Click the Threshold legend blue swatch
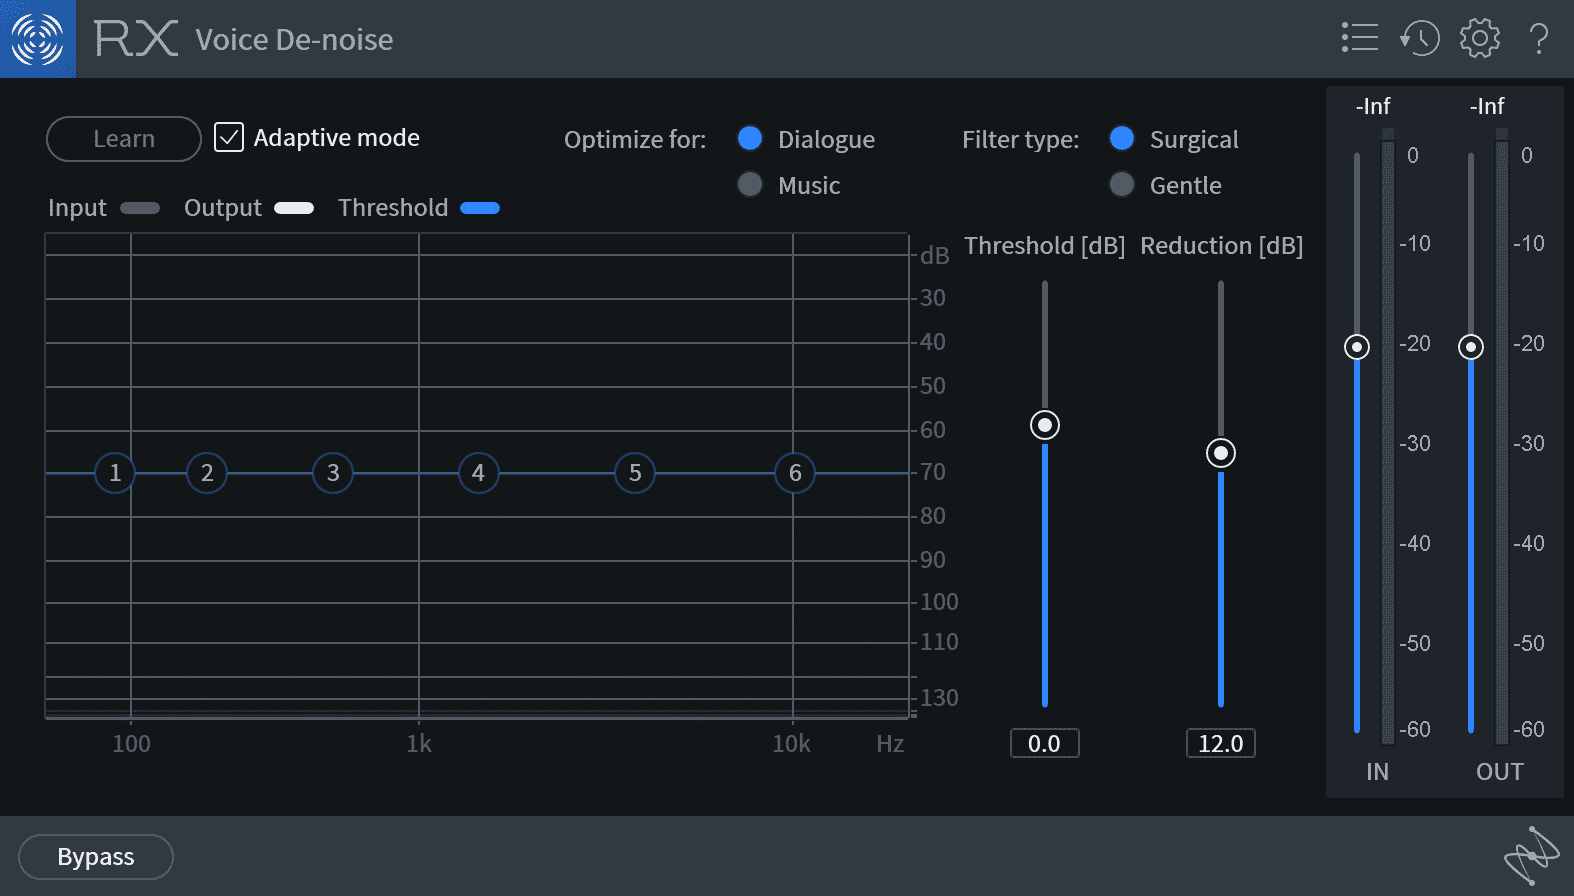 [x=480, y=208]
